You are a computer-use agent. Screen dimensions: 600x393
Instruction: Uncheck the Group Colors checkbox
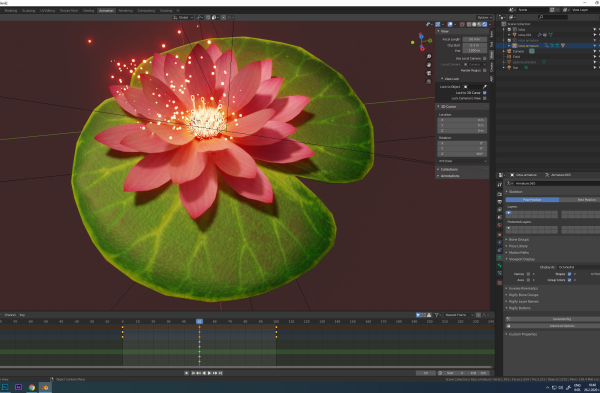[x=569, y=280]
